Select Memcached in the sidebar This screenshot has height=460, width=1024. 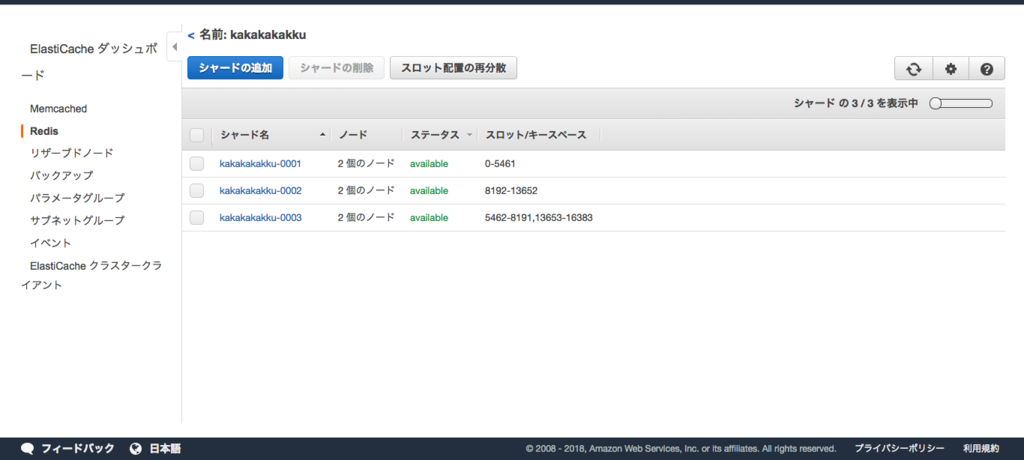58,108
